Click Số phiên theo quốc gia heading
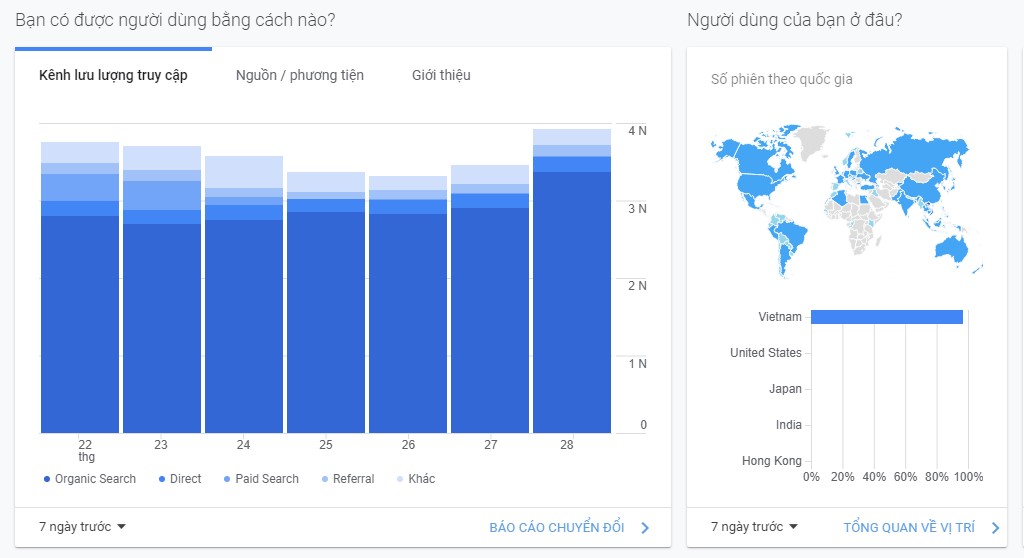The width and height of the screenshot is (1024, 558). (x=782, y=79)
